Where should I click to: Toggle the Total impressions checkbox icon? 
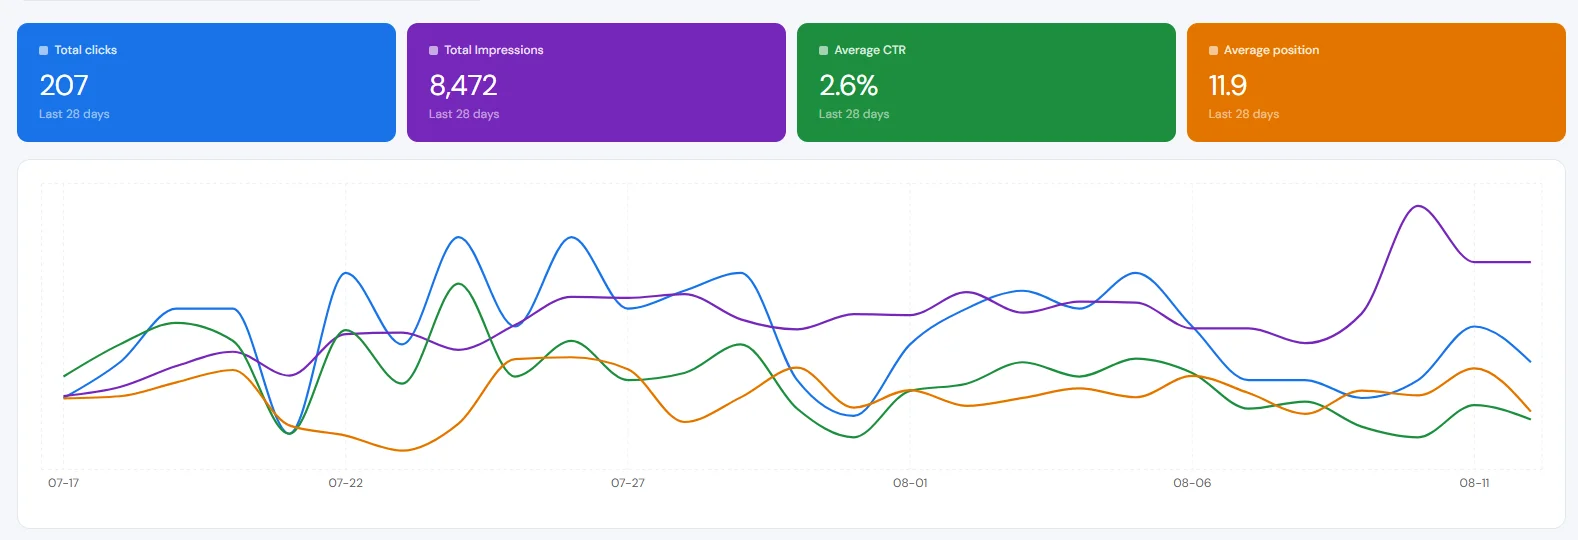[x=433, y=50]
